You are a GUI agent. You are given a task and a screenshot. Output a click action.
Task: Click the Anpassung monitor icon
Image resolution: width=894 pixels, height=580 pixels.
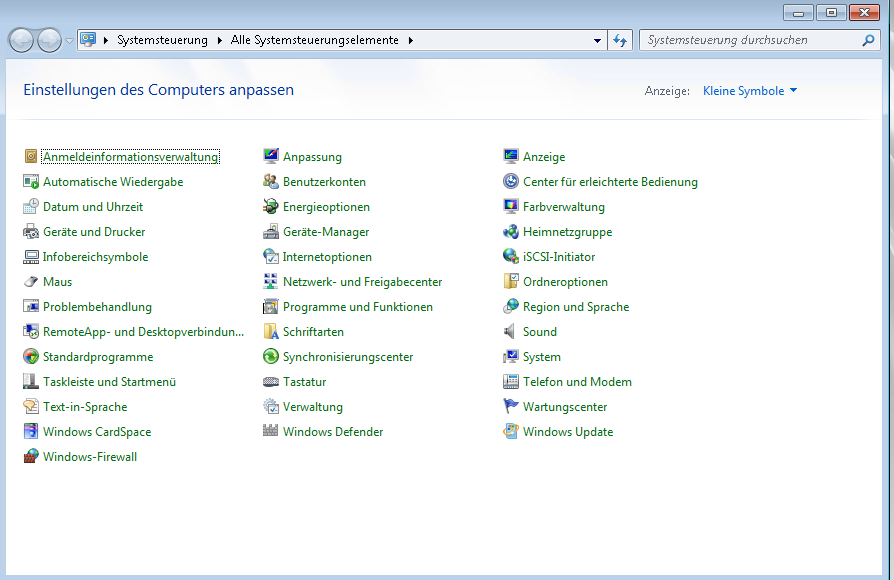pos(271,156)
